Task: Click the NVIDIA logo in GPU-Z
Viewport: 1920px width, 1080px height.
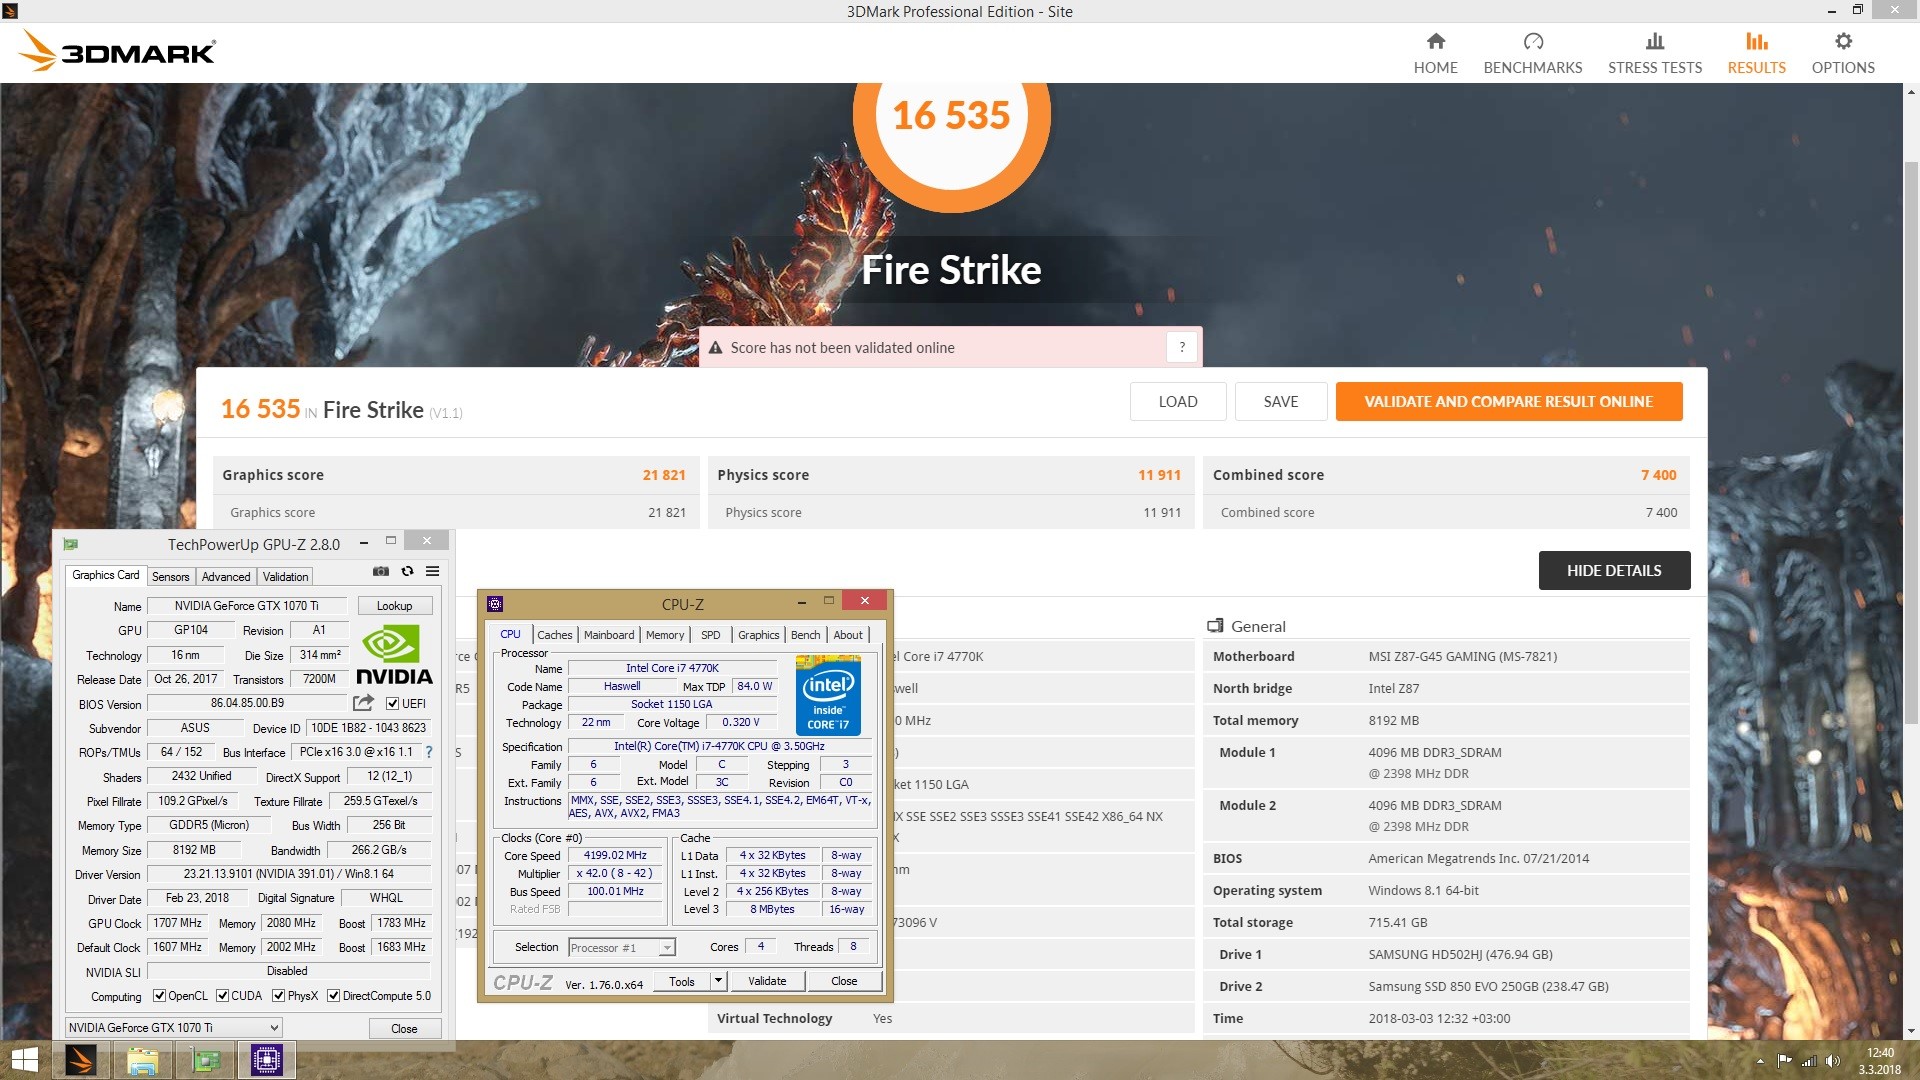Action: [x=394, y=655]
